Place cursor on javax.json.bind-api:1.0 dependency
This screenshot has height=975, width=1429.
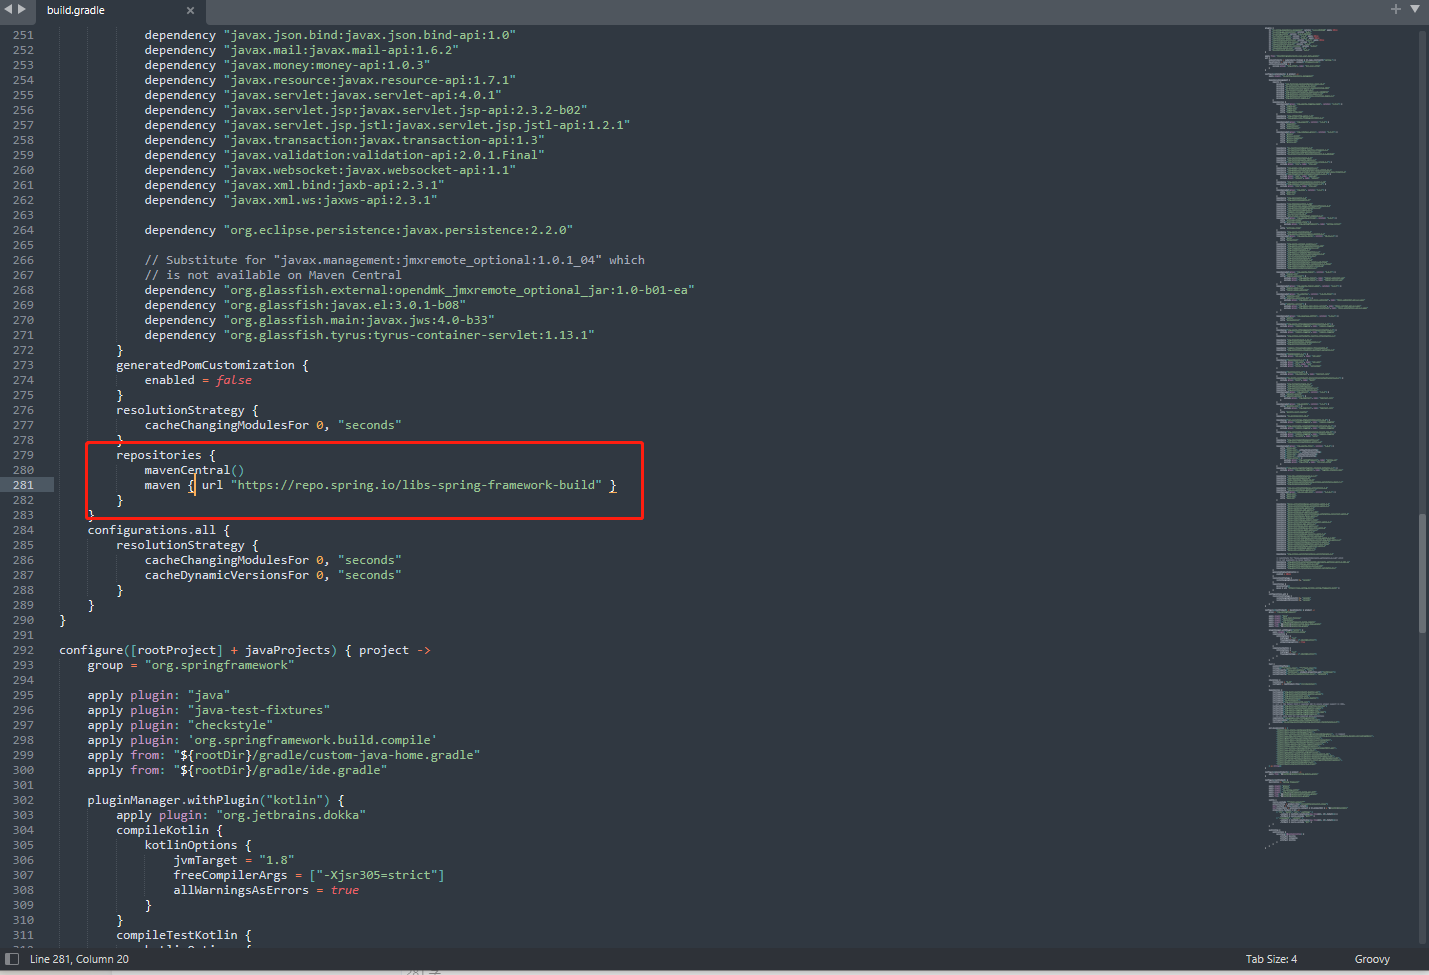(x=330, y=35)
